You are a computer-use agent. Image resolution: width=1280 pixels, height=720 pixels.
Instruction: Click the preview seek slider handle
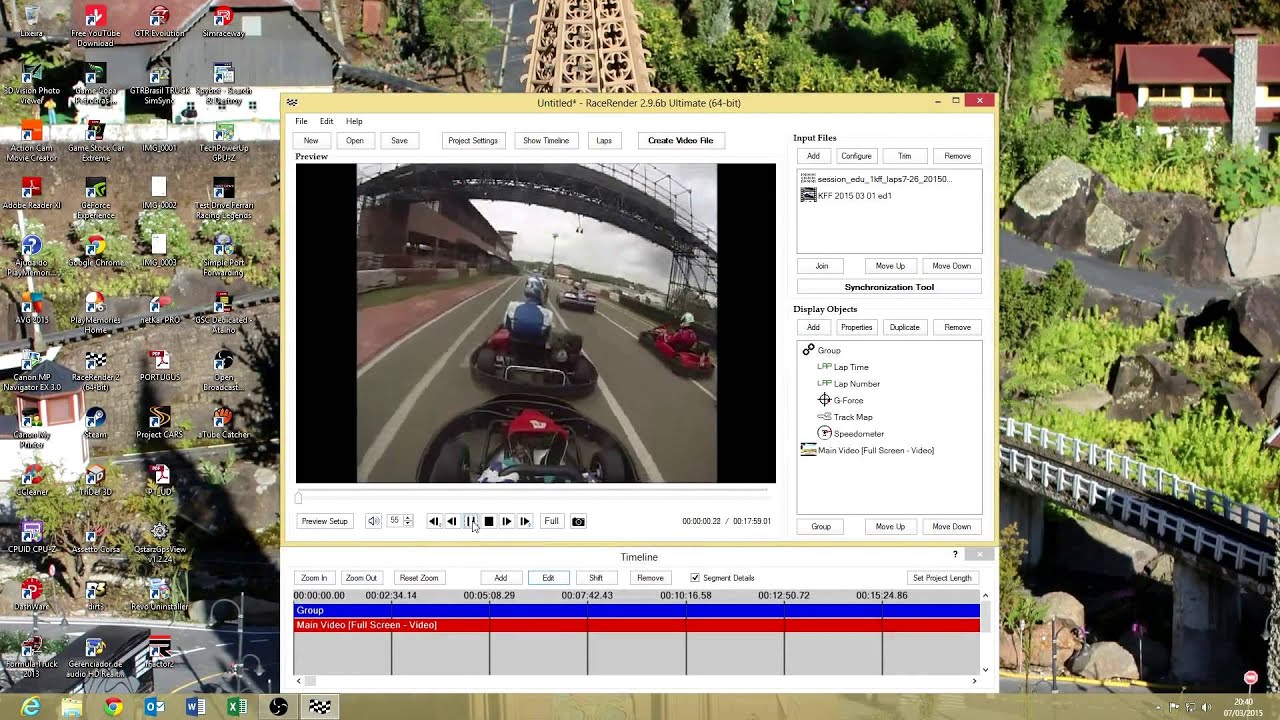pyautogui.click(x=298, y=498)
